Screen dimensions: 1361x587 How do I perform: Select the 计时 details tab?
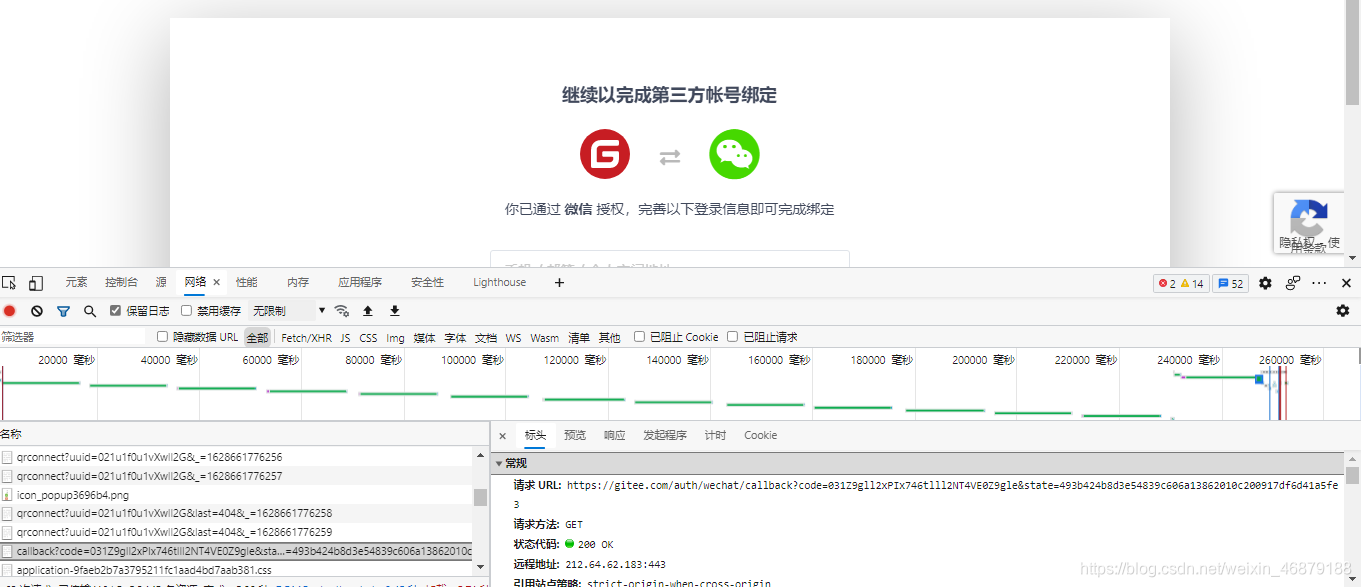[715, 436]
